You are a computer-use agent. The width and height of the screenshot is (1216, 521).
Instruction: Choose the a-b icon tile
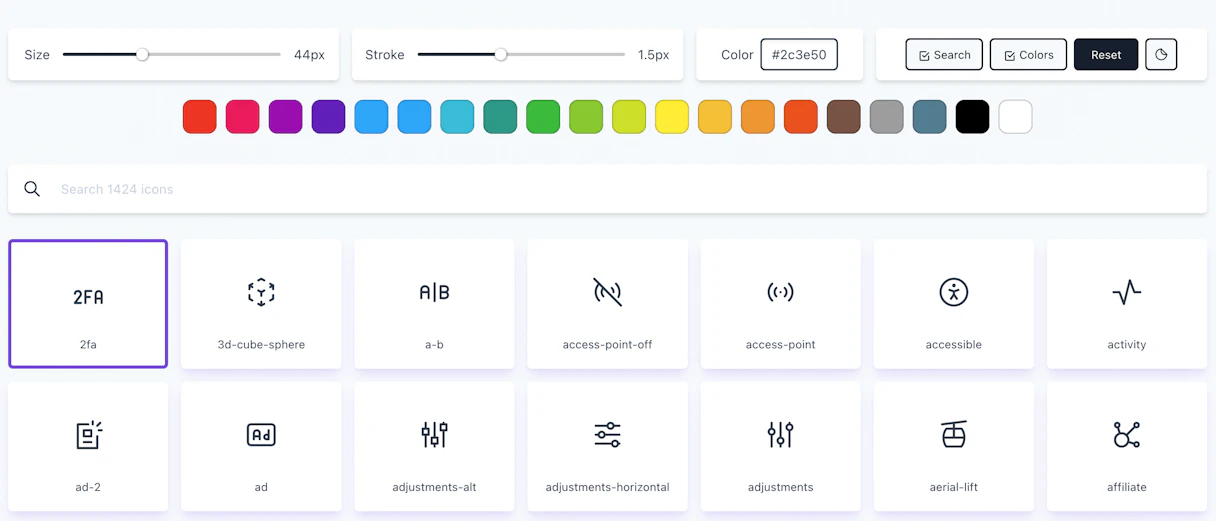(434, 304)
